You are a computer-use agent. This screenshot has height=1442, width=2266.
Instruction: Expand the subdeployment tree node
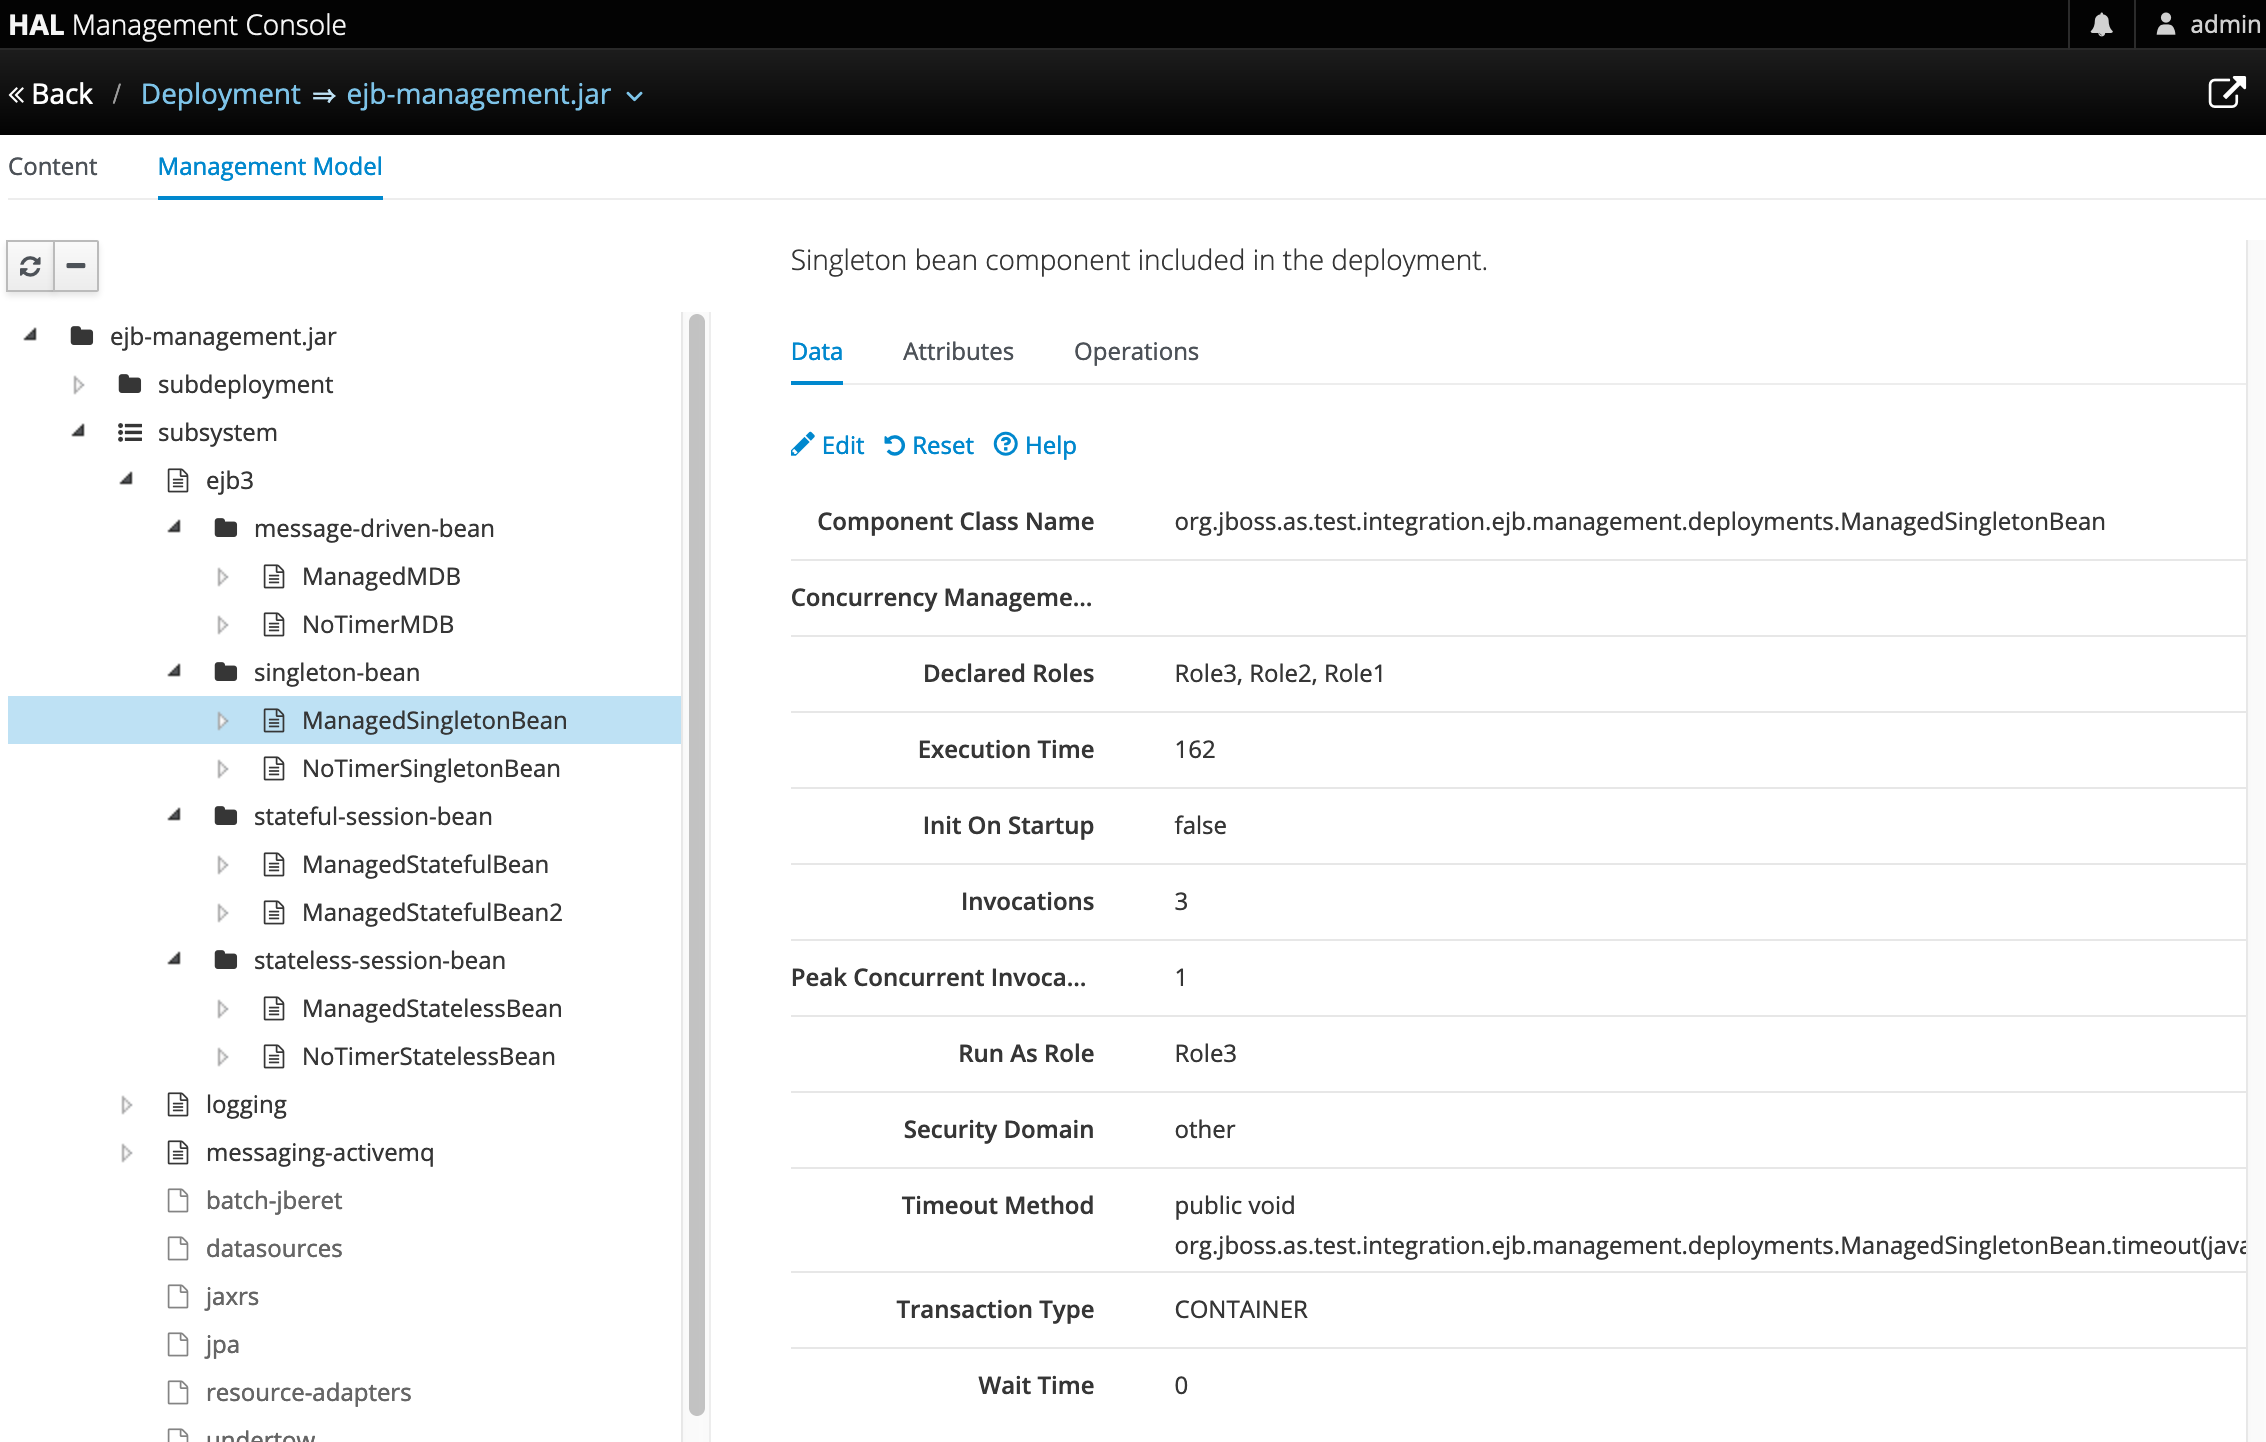coord(78,384)
